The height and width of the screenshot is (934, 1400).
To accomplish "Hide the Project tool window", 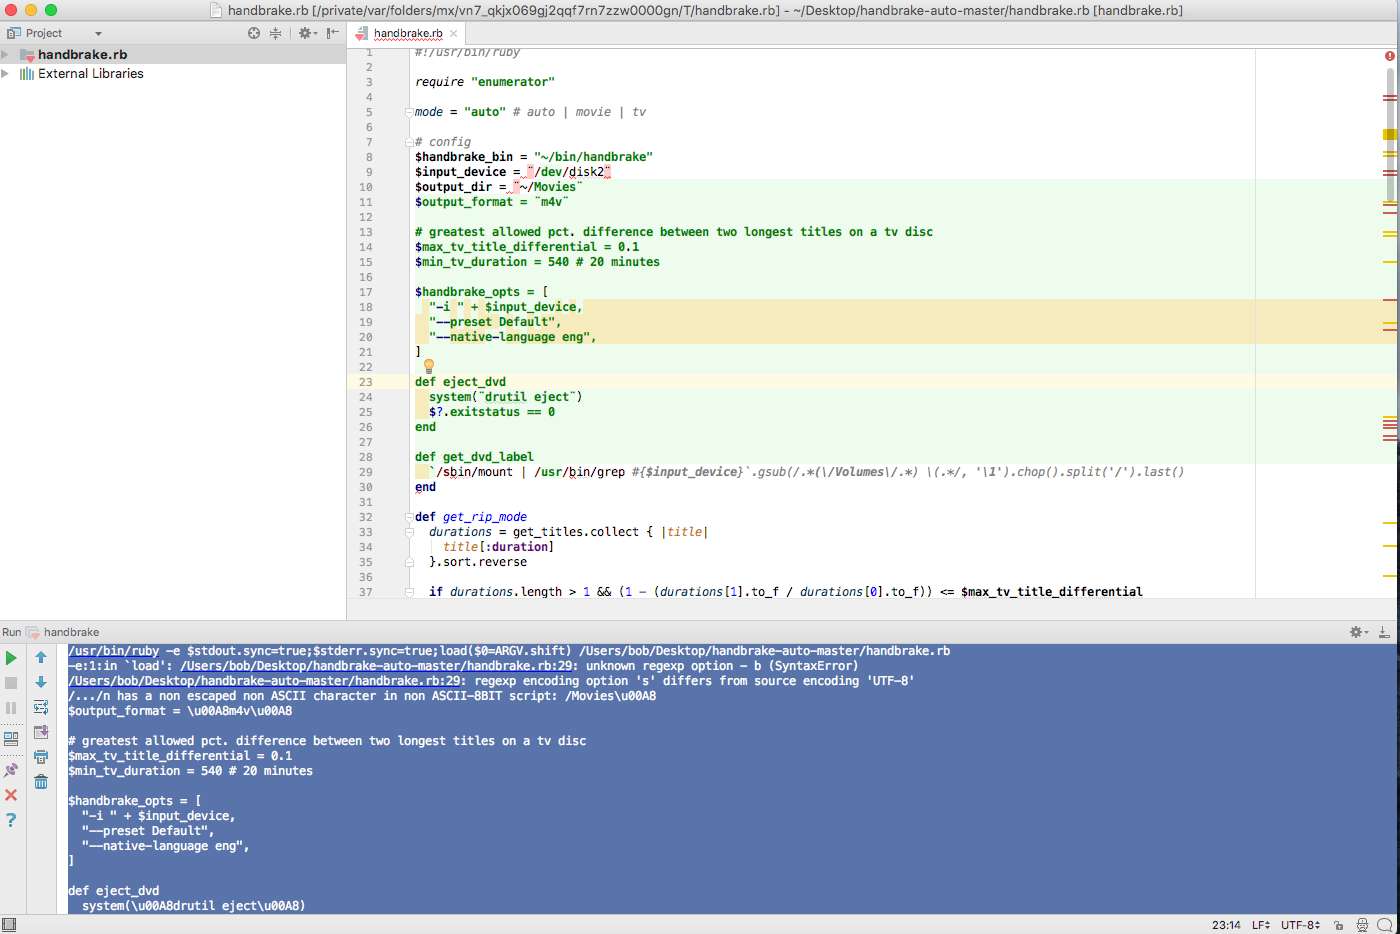I will [x=333, y=33].
